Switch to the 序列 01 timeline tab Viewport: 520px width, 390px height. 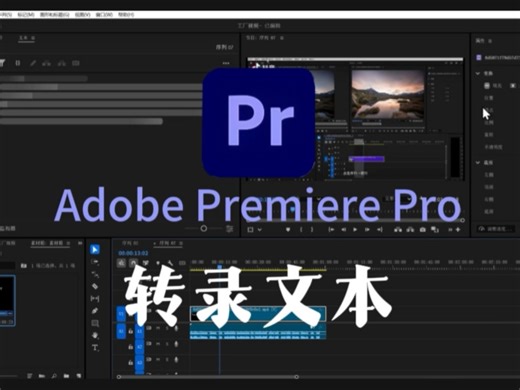[130, 243]
